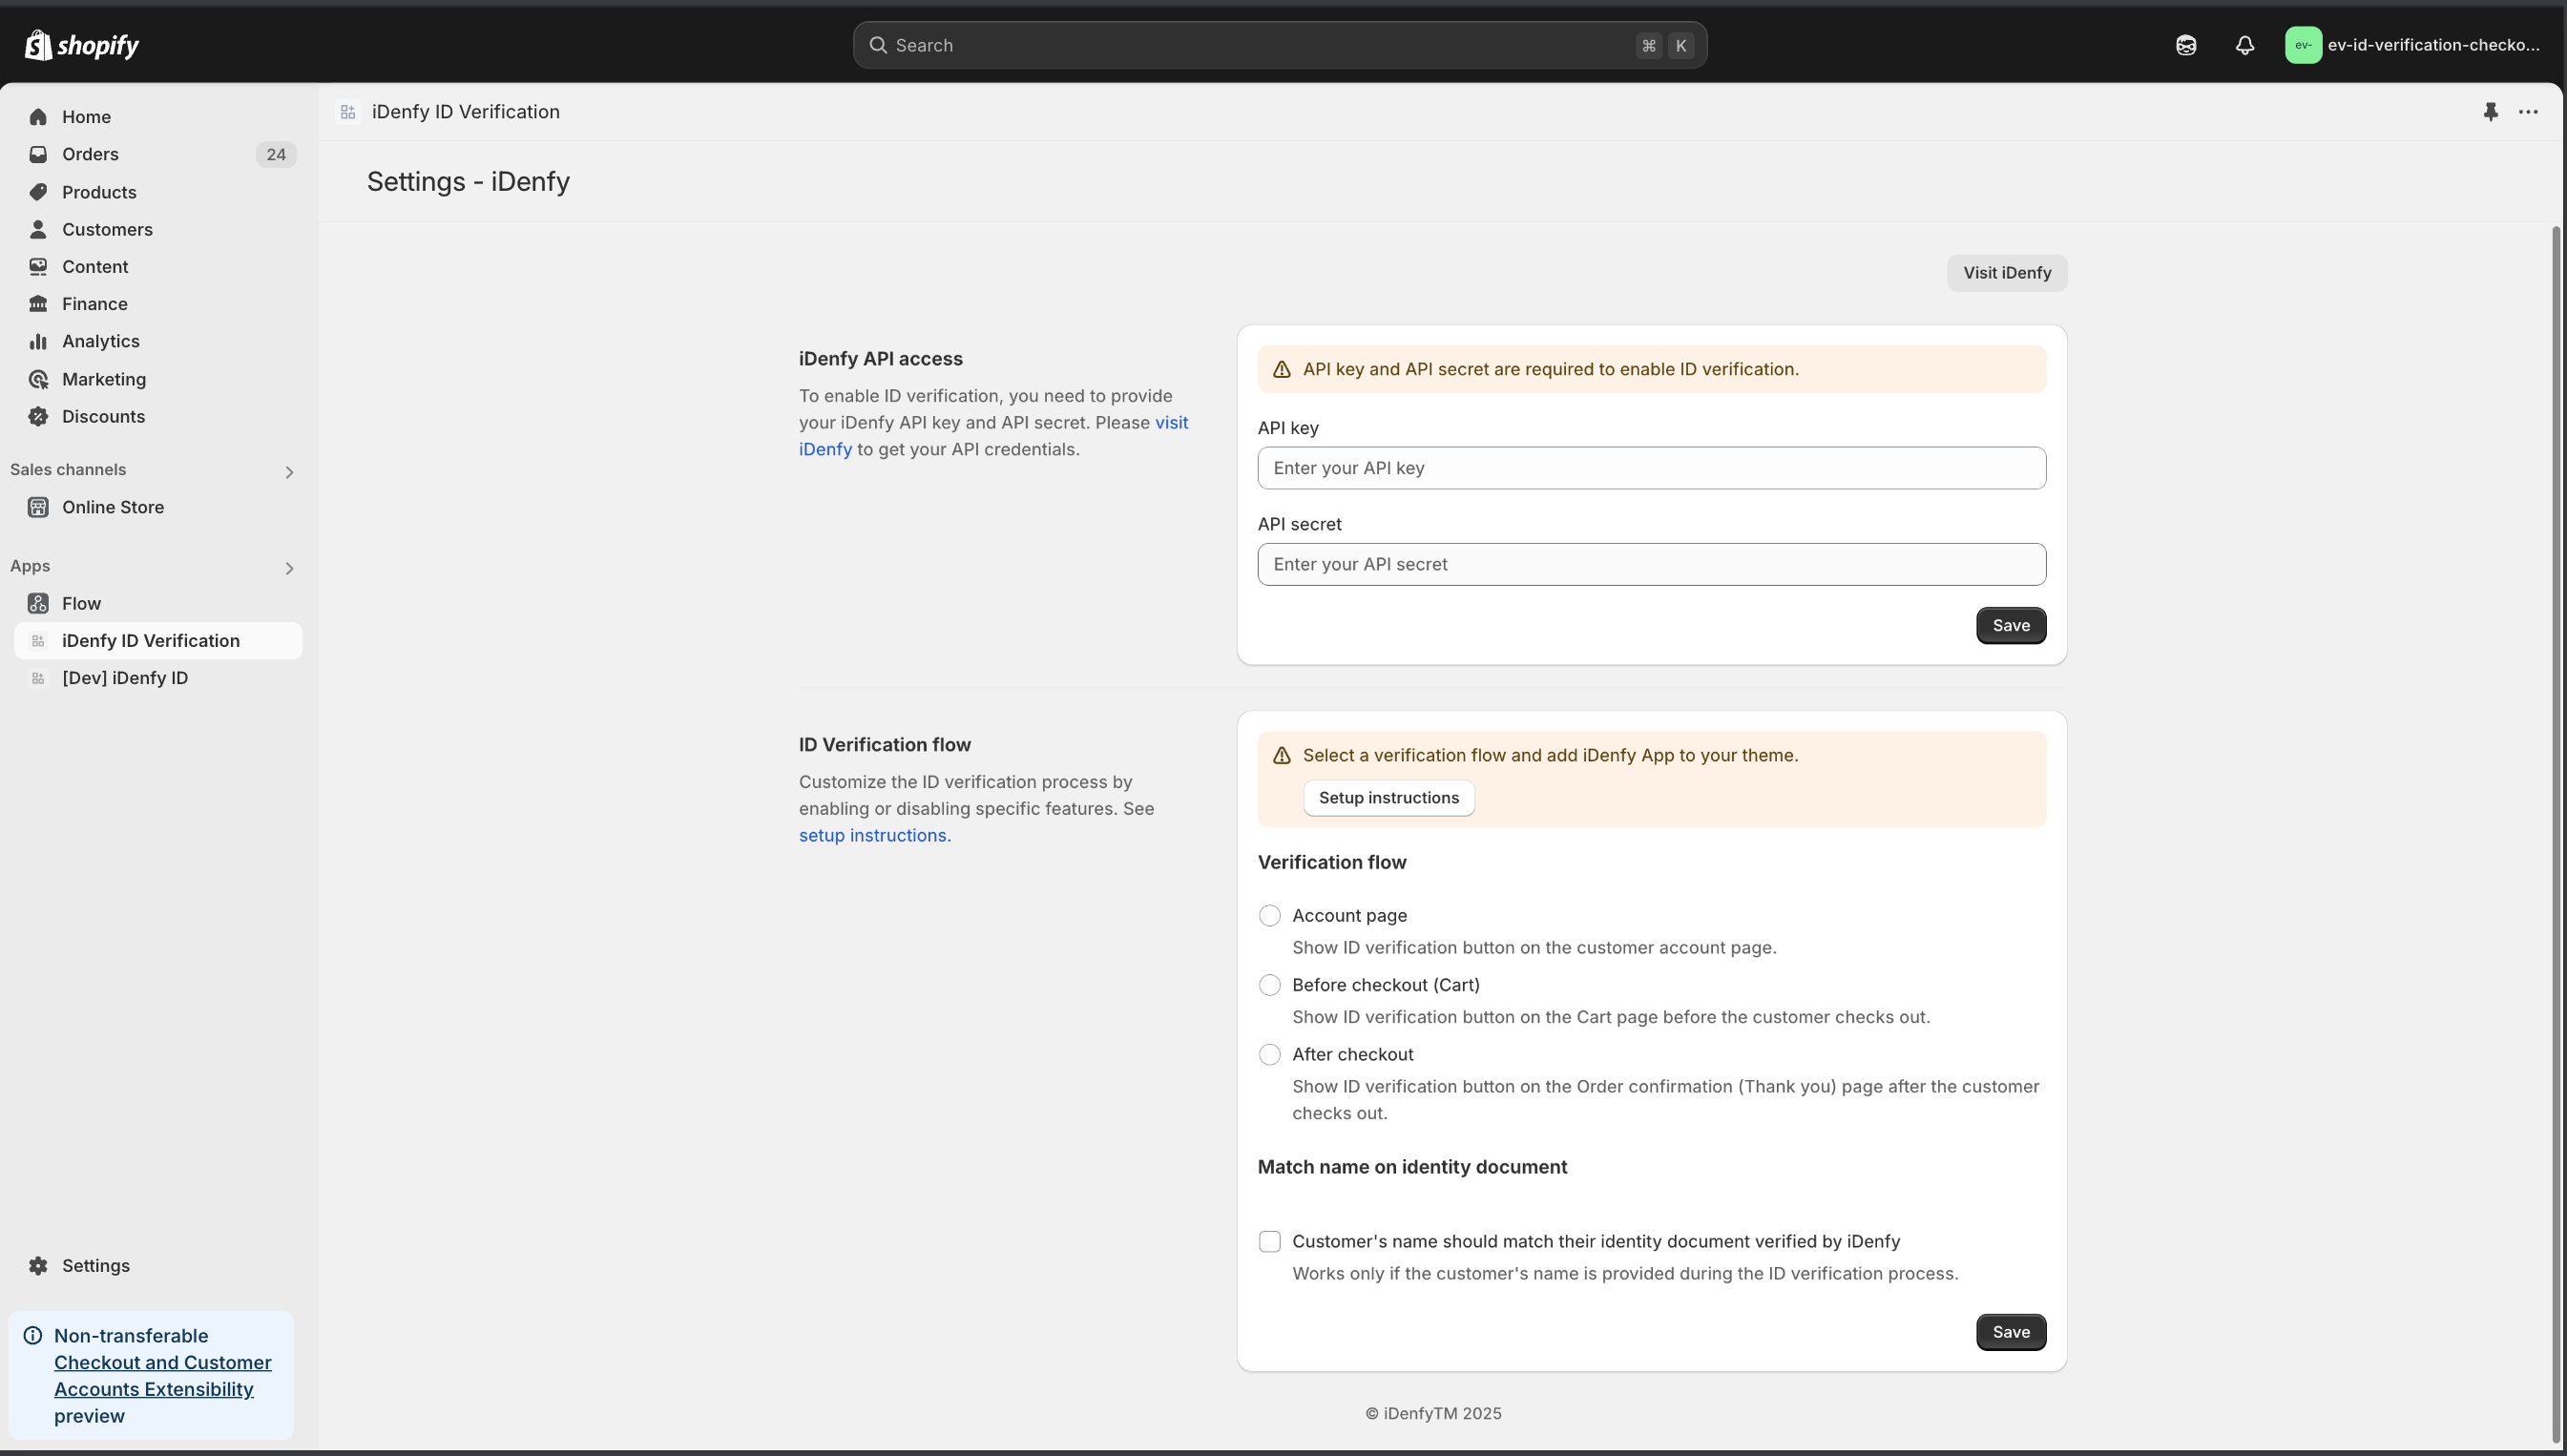
Task: Enable customer name match checkbox
Action: (x=1270, y=1241)
